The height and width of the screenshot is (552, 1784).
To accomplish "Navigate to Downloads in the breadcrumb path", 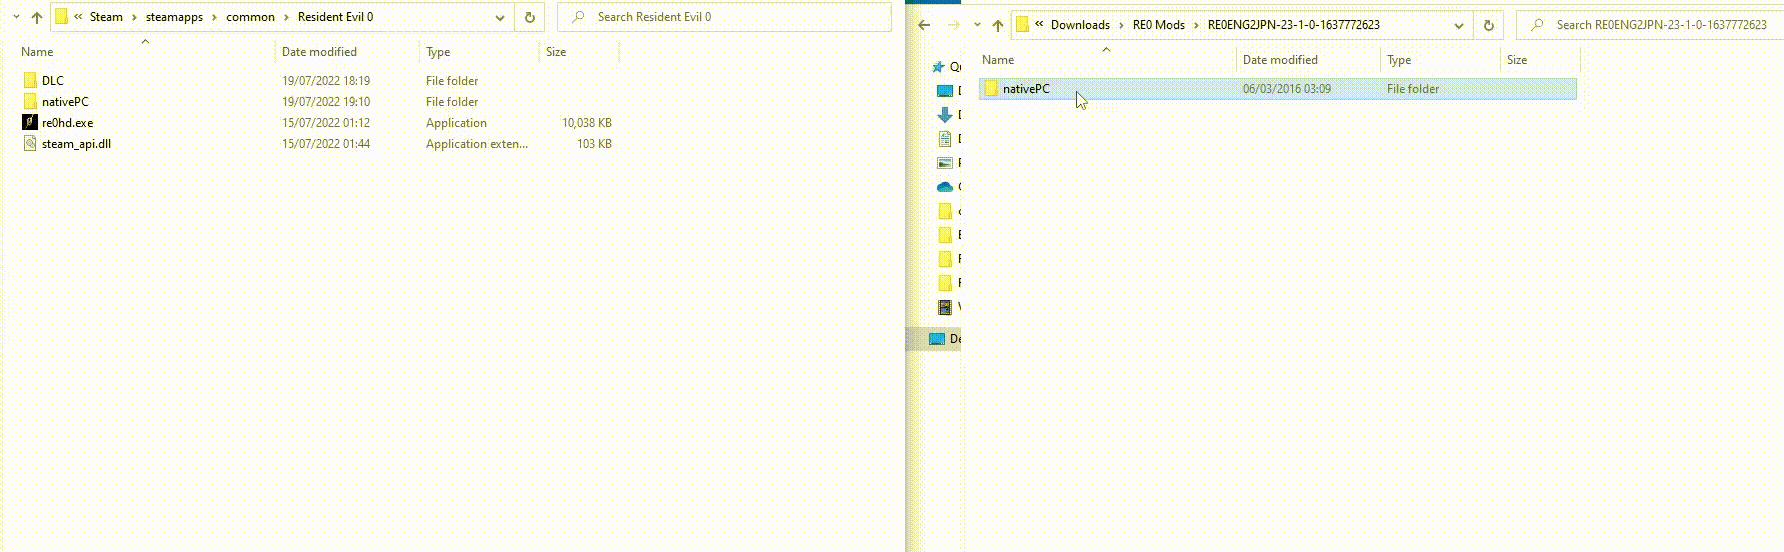I will [x=1080, y=25].
